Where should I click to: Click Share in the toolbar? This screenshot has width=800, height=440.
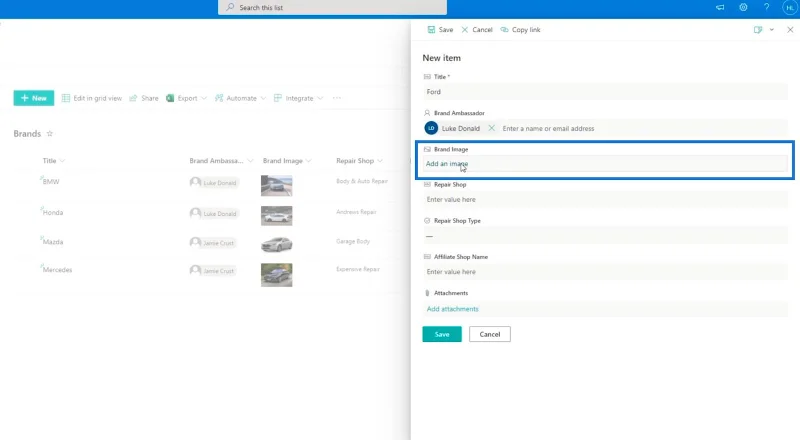(x=144, y=98)
